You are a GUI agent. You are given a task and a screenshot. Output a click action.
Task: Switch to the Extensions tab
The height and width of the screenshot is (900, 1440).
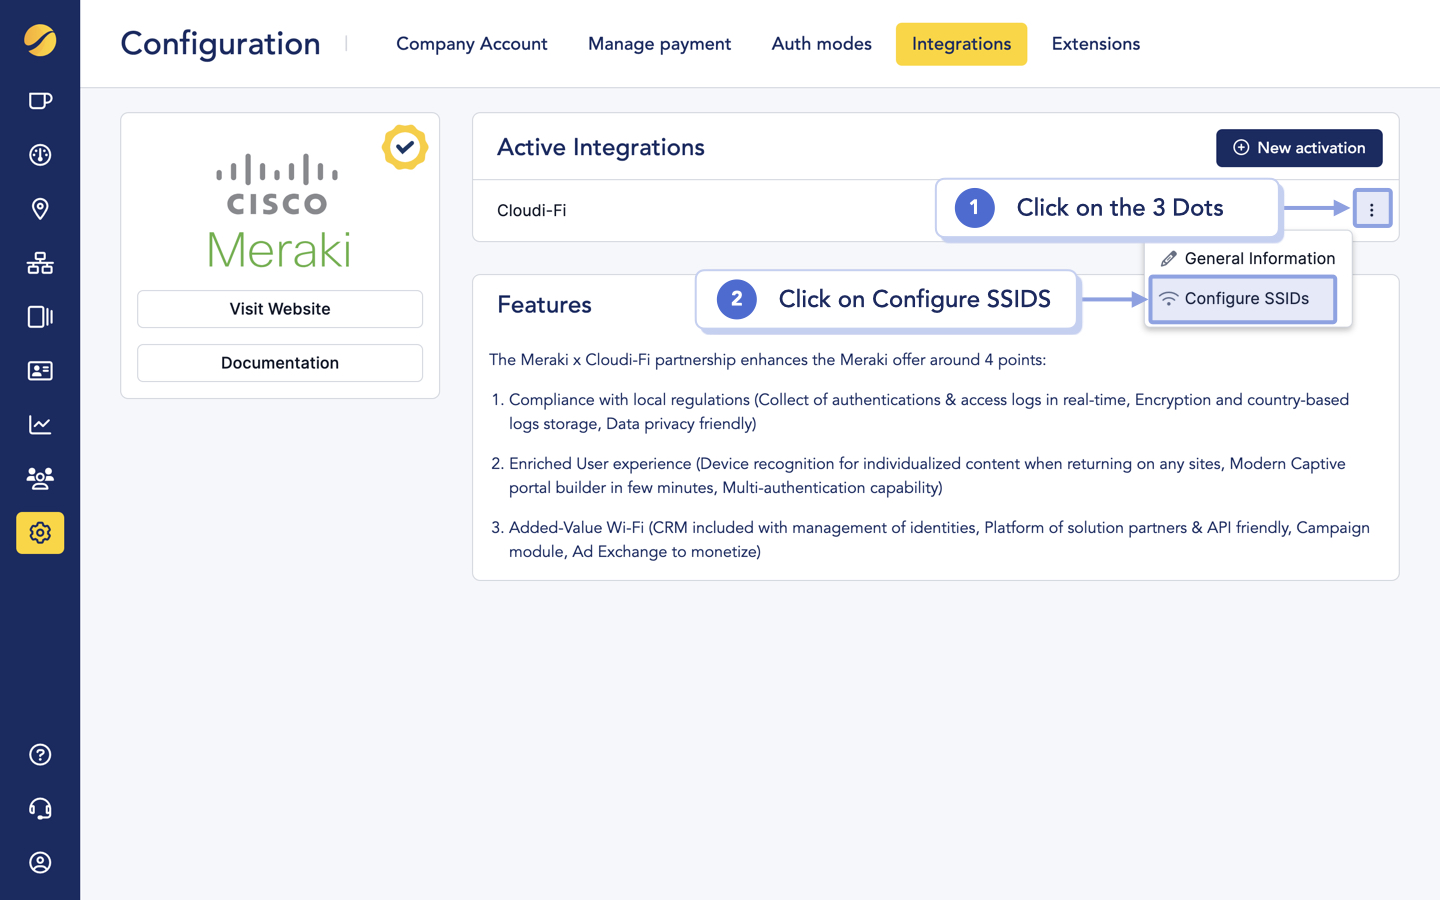pos(1095,44)
